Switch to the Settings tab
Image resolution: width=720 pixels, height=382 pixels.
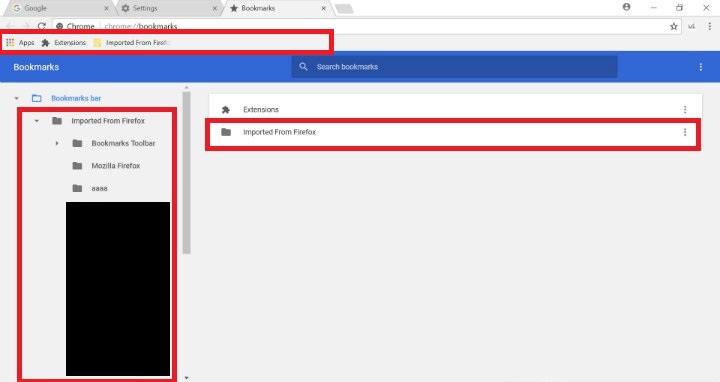[x=169, y=8]
